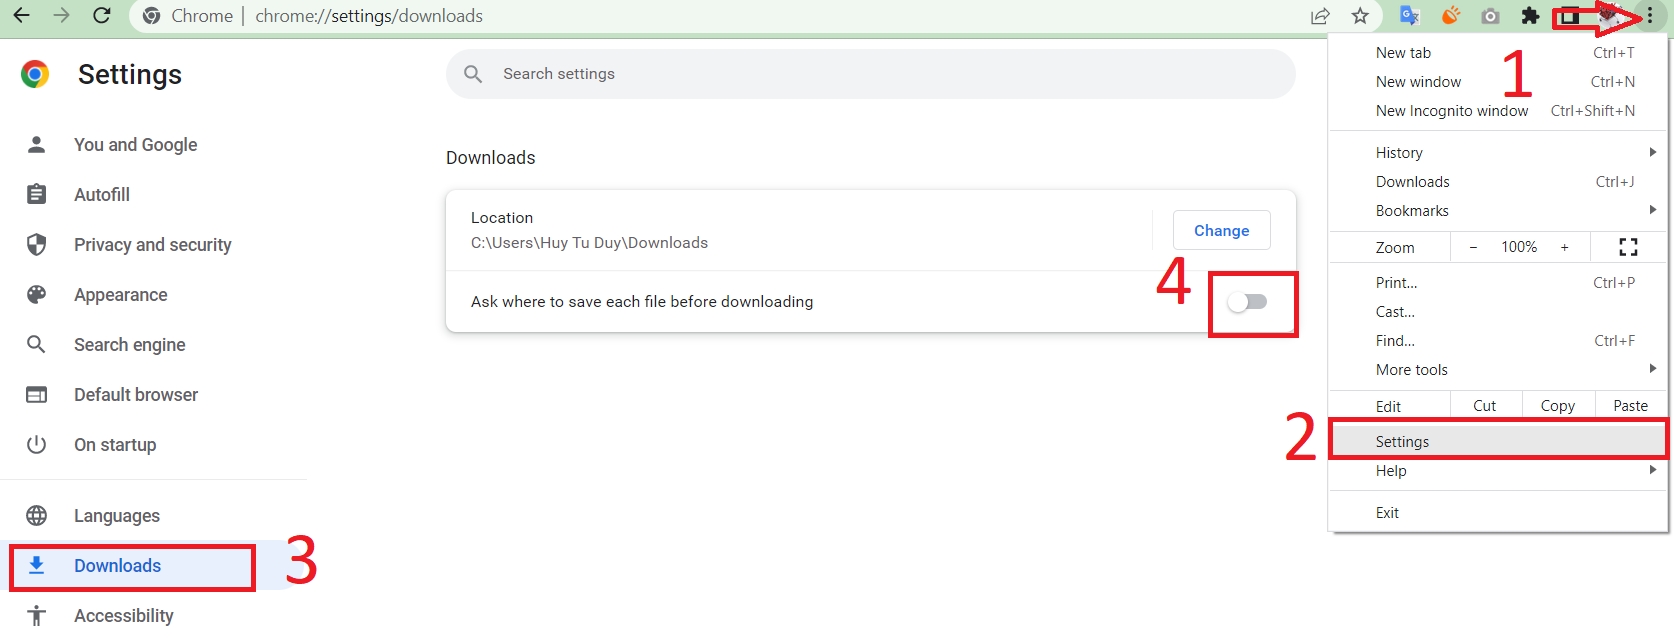Bookmark this page with star icon
This screenshot has height=638, width=1674.
[x=1360, y=16]
